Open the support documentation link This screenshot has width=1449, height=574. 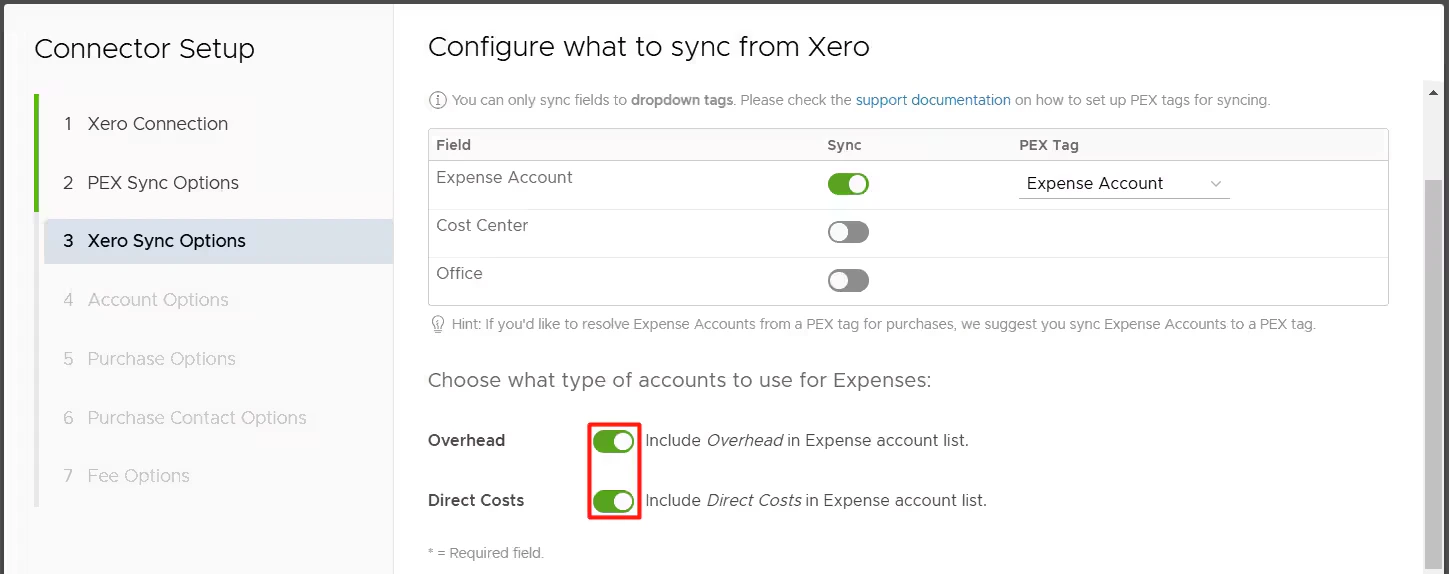click(933, 100)
